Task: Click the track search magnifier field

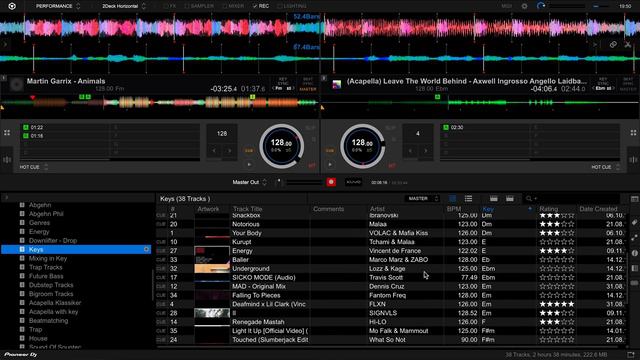Action: point(571,198)
